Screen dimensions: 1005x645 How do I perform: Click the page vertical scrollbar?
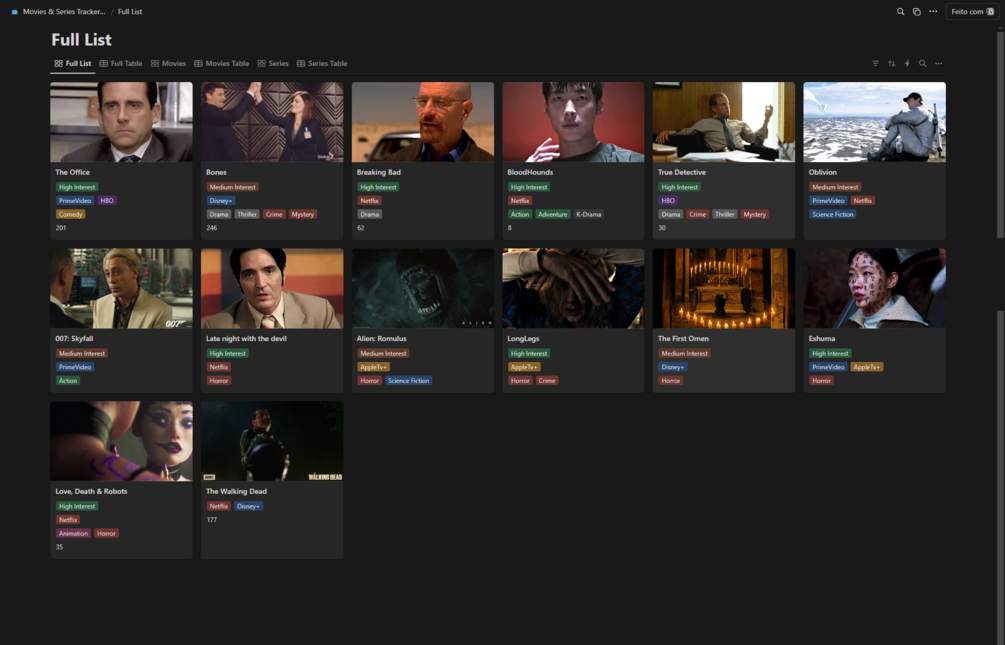point(1000,135)
